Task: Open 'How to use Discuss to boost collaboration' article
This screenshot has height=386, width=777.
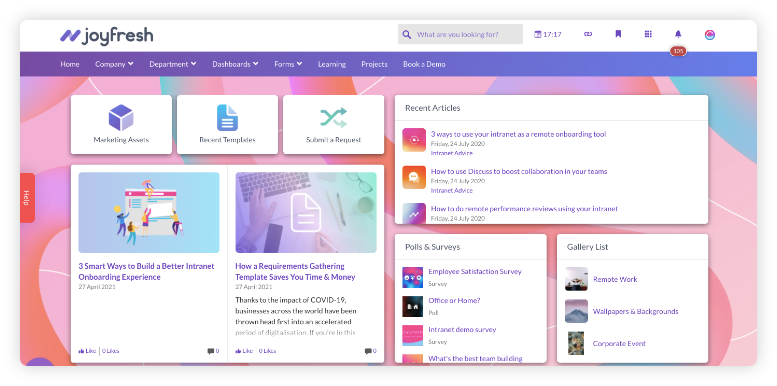Action: click(x=519, y=171)
